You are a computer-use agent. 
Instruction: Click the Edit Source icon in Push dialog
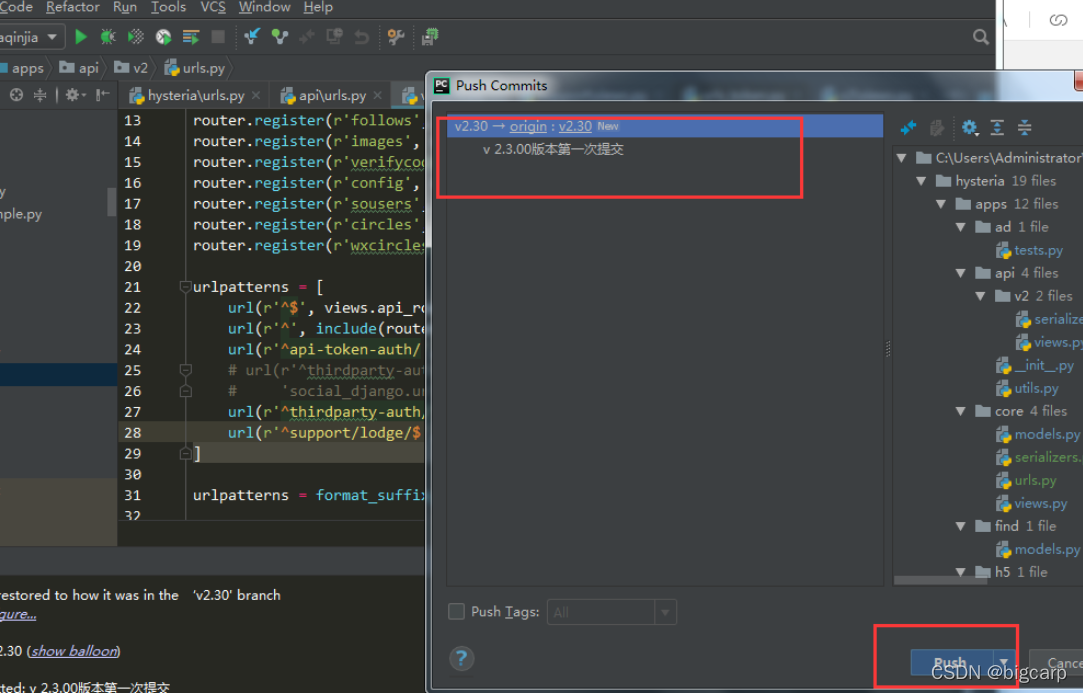pyautogui.click(x=937, y=127)
